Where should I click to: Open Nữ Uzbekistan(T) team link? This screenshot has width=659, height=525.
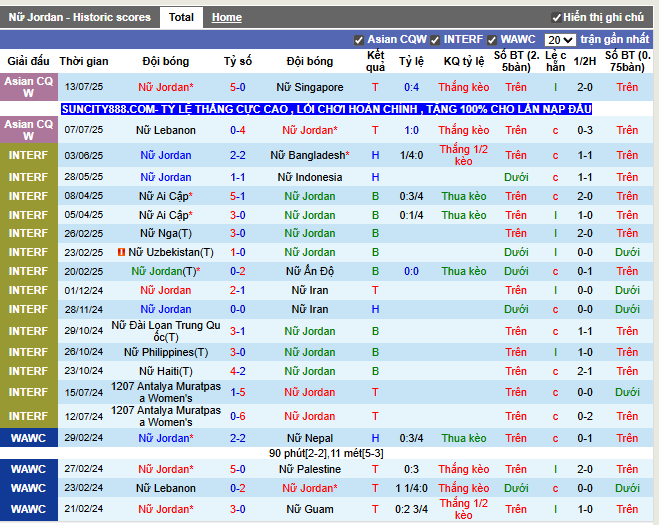coord(171,252)
